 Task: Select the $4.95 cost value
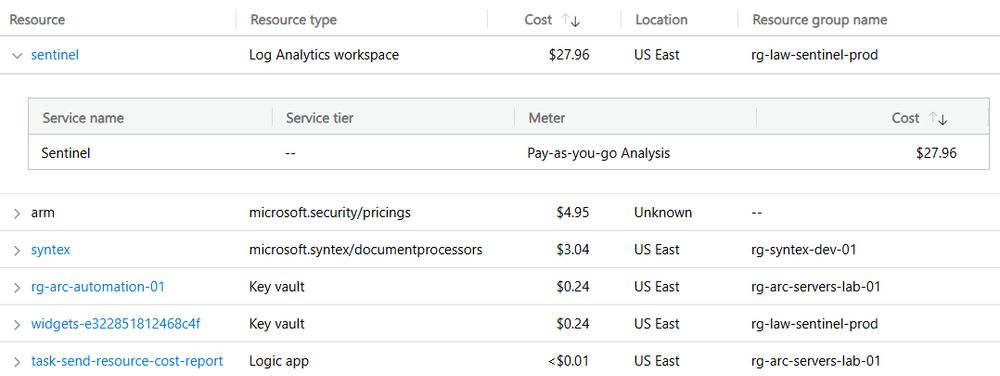[573, 213]
